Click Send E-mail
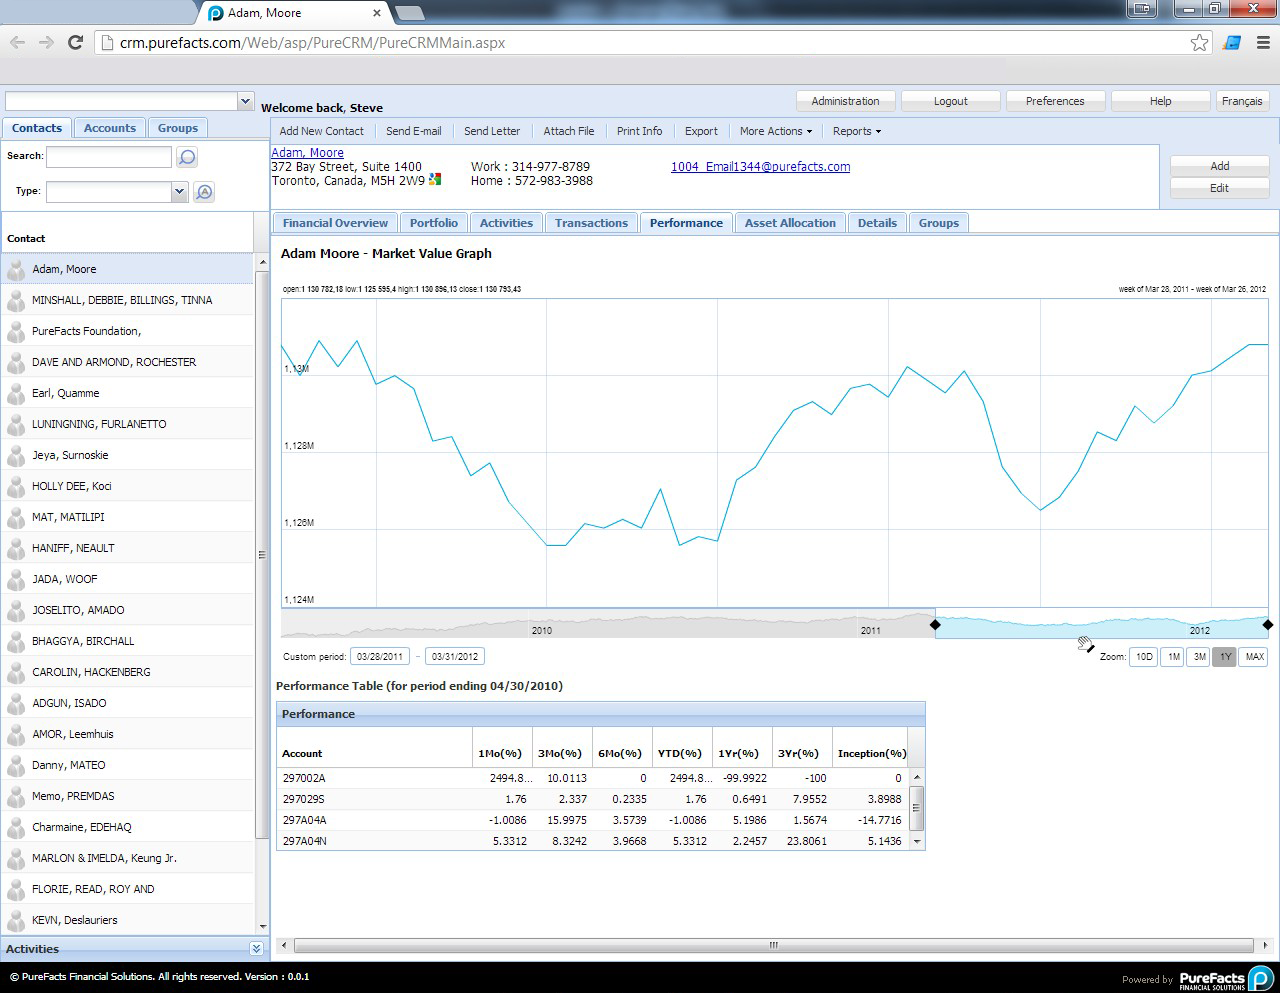The image size is (1280, 993). [414, 131]
